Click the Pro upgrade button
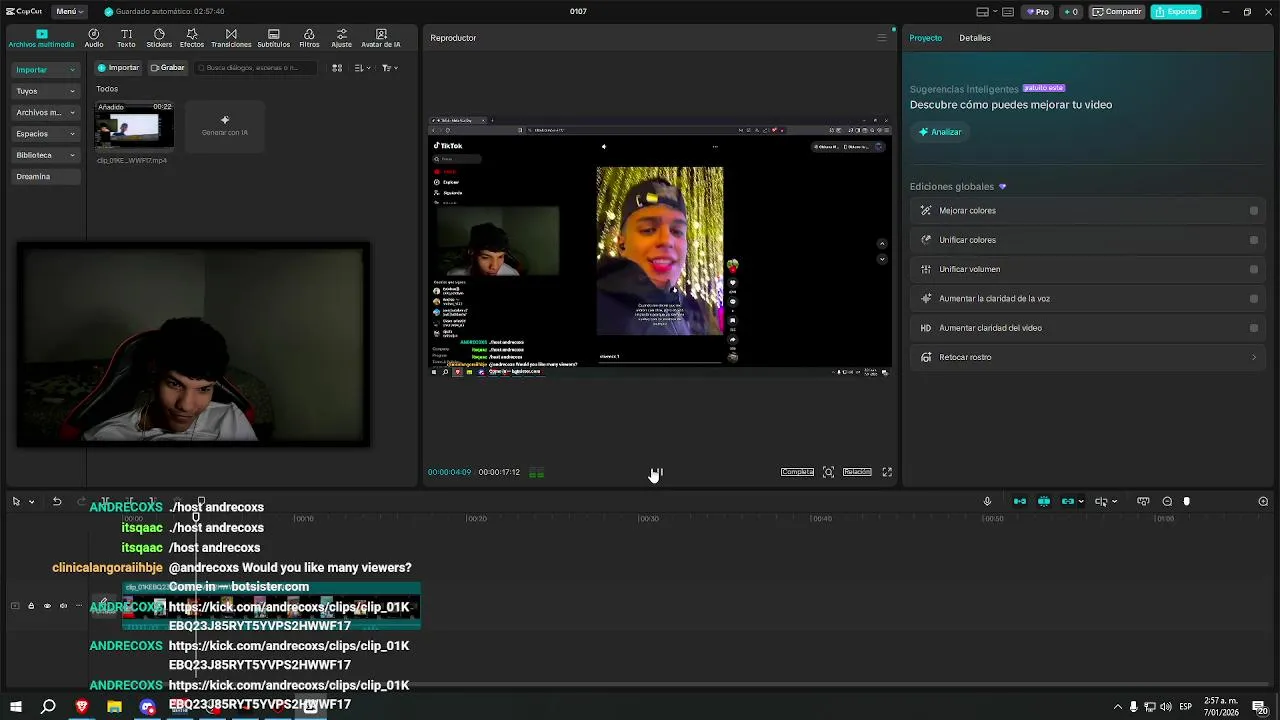 point(1037,12)
